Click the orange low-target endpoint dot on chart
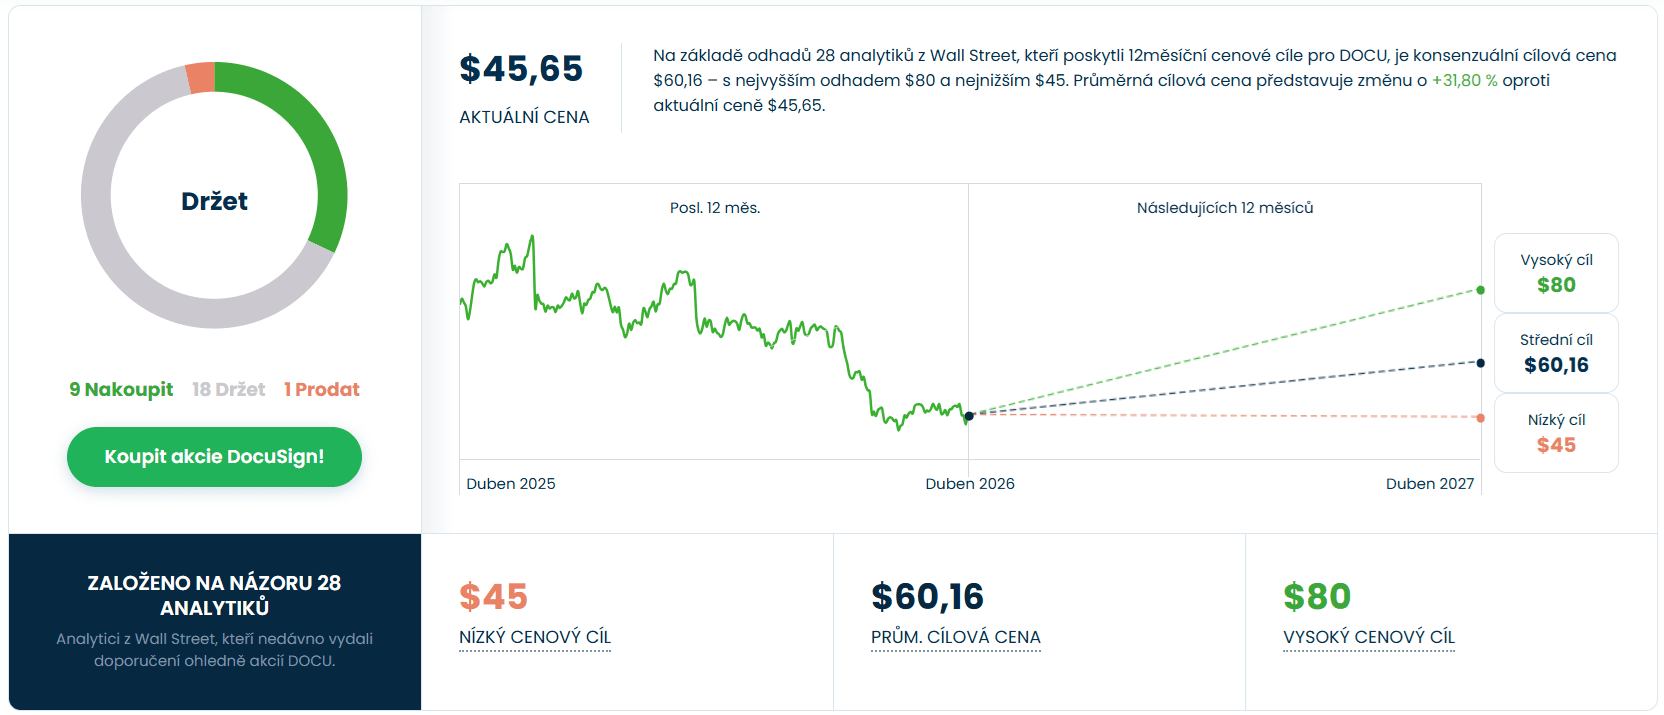The width and height of the screenshot is (1664, 715). tap(1481, 418)
